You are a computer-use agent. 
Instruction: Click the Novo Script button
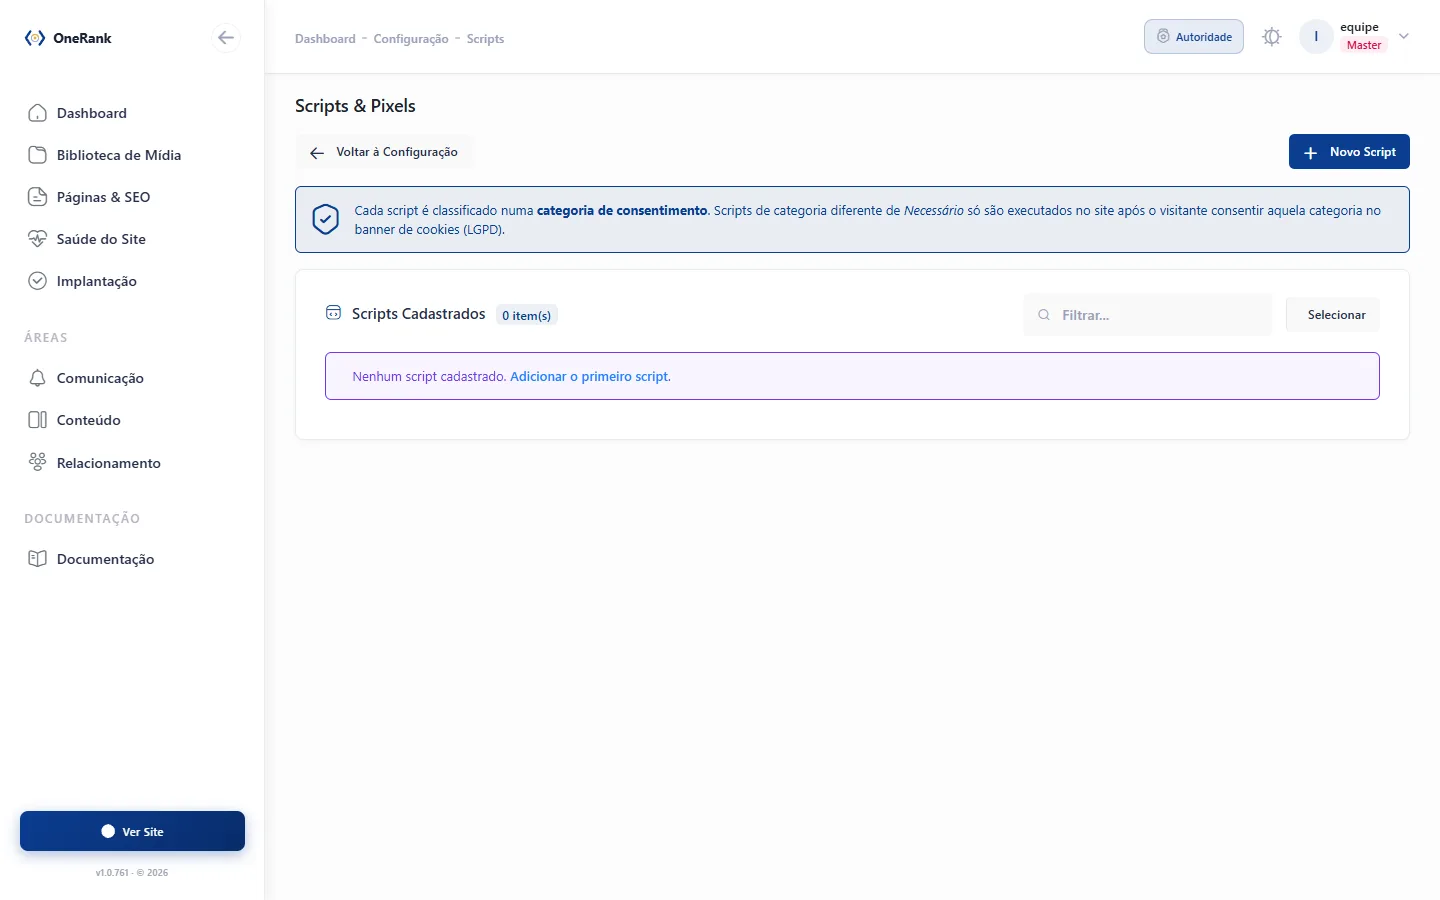(1349, 152)
